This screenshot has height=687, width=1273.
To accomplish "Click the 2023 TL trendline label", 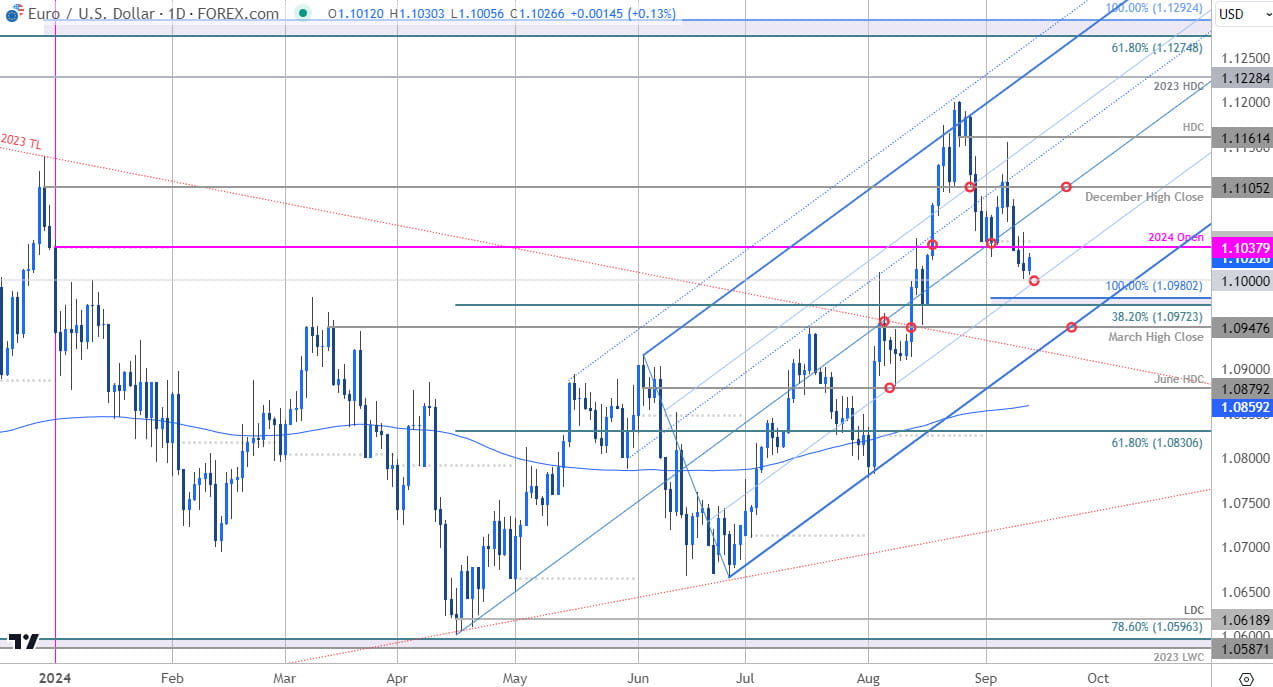I will 22,141.
